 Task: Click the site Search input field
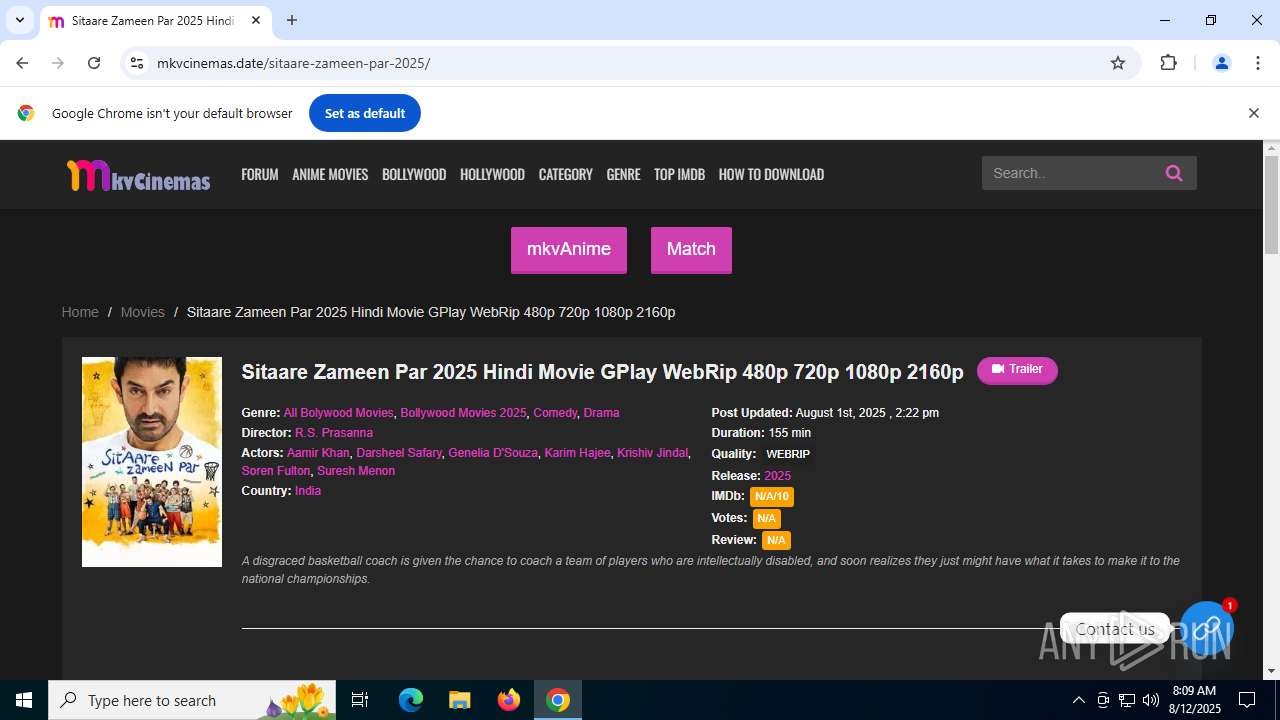click(x=1068, y=173)
